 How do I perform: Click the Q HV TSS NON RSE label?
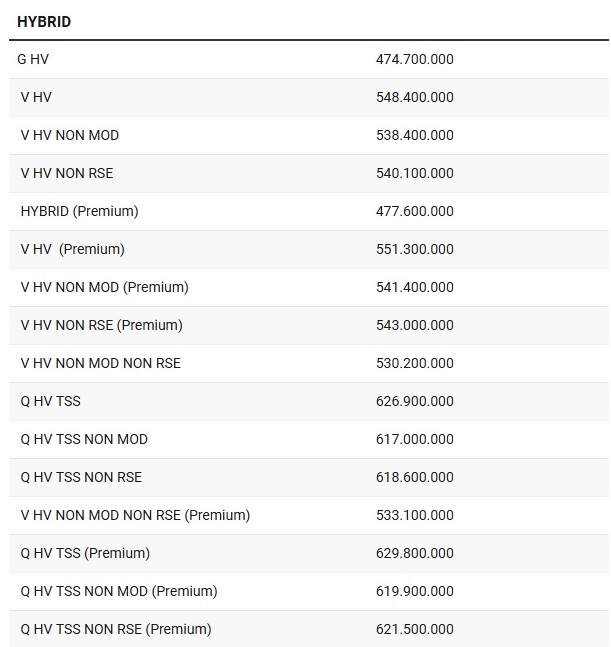pos(81,477)
